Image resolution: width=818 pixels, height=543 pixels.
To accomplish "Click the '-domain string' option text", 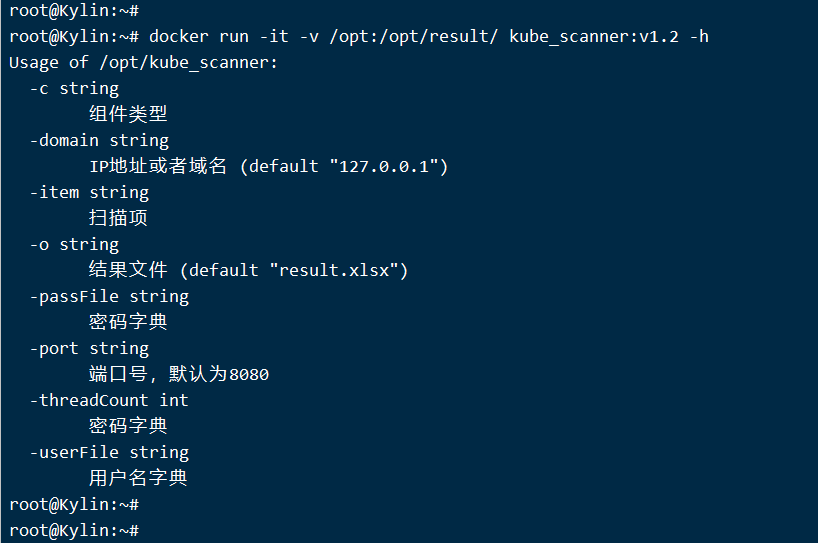I will (x=99, y=140).
